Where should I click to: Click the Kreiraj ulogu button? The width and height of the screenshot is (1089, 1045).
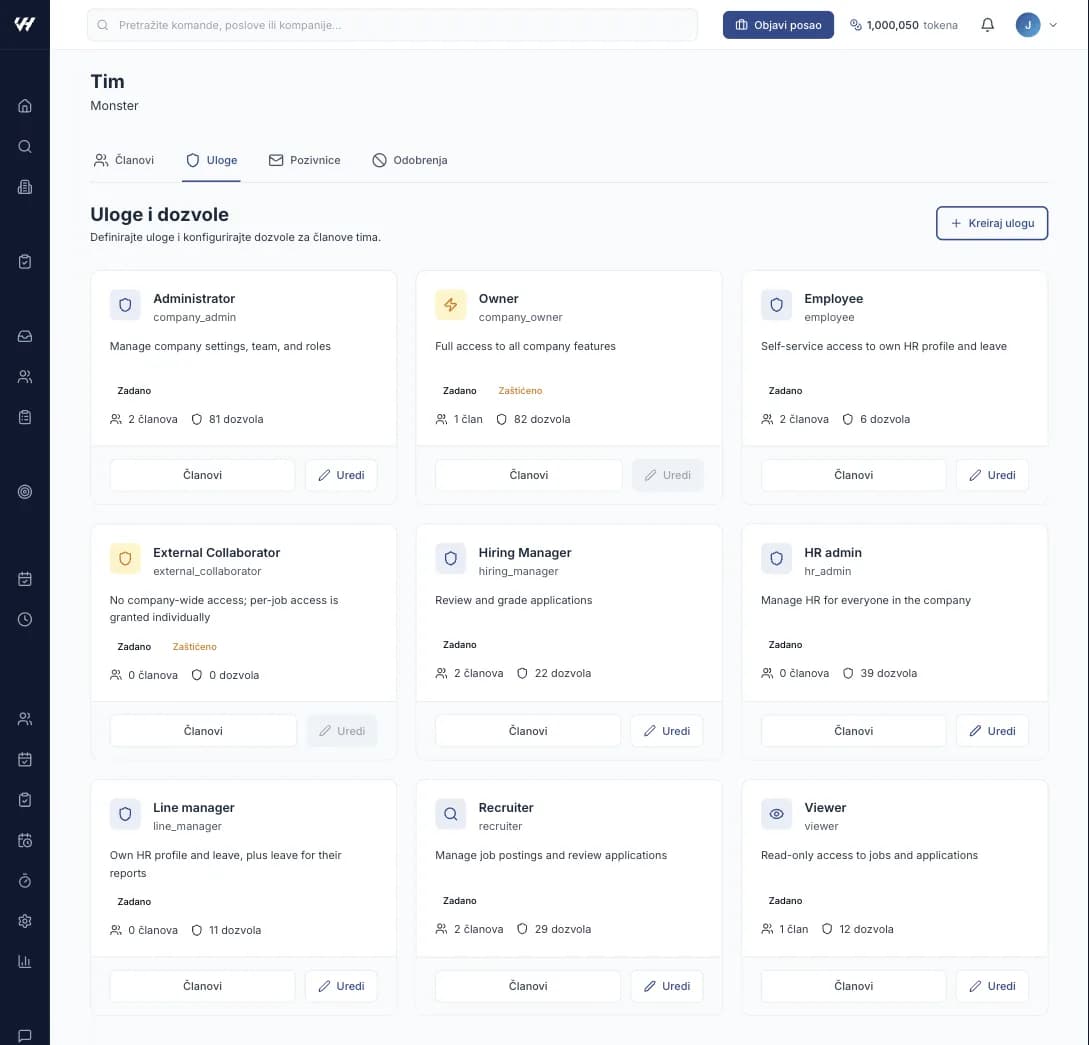tap(992, 223)
